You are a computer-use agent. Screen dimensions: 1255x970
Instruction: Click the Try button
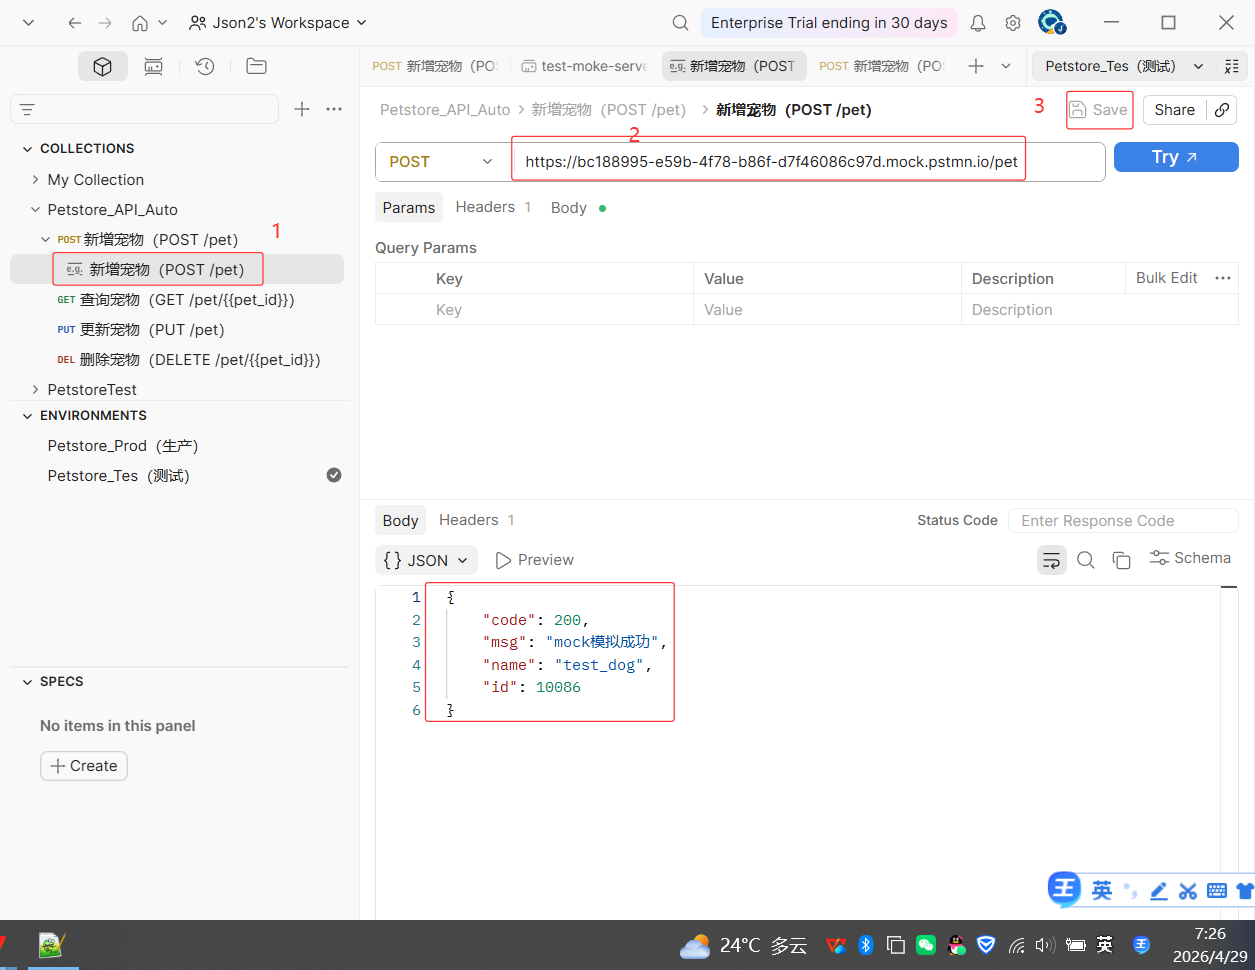(1176, 157)
